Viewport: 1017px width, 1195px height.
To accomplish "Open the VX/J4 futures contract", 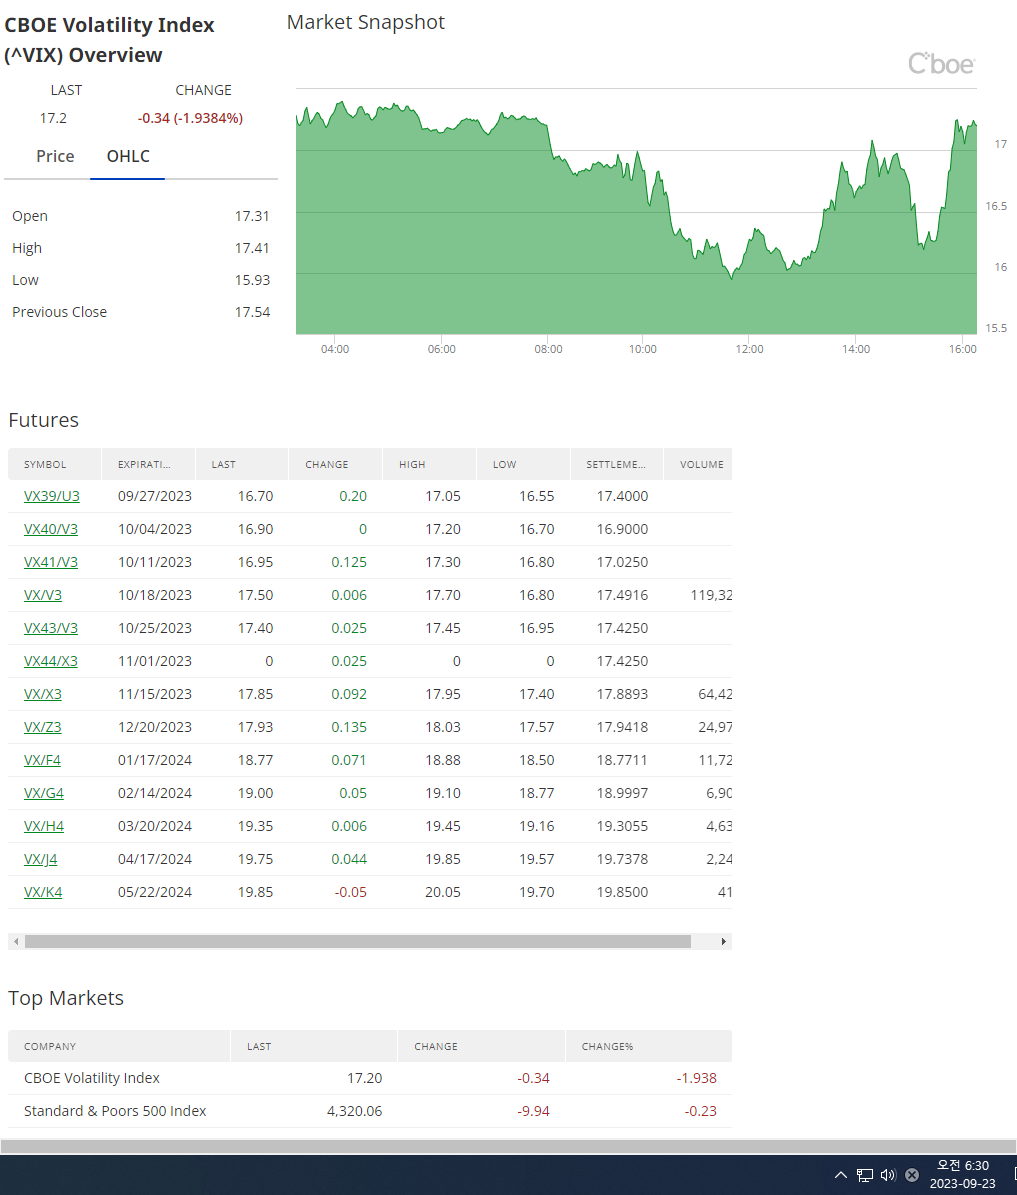I will 40,859.
